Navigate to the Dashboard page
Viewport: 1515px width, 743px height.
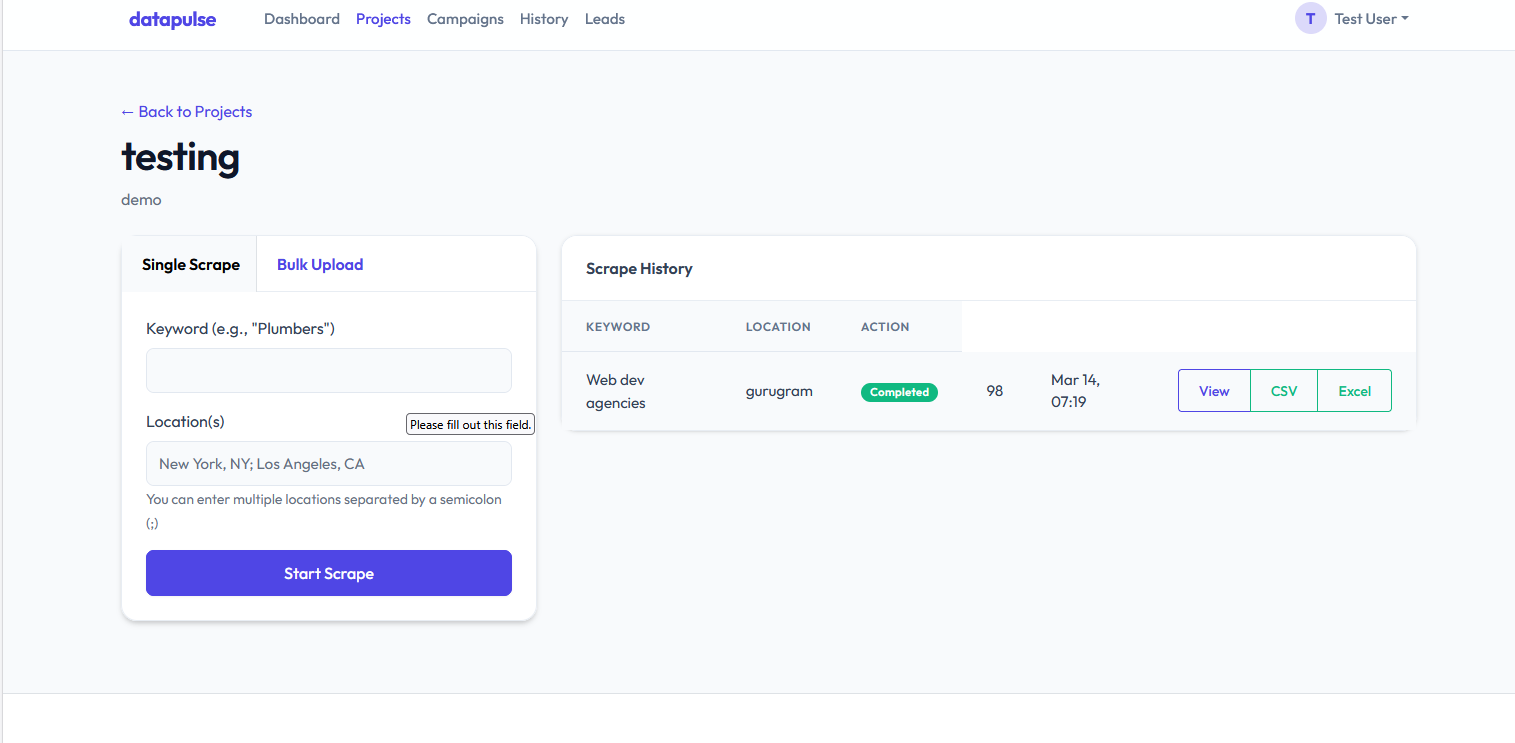pyautogui.click(x=301, y=18)
